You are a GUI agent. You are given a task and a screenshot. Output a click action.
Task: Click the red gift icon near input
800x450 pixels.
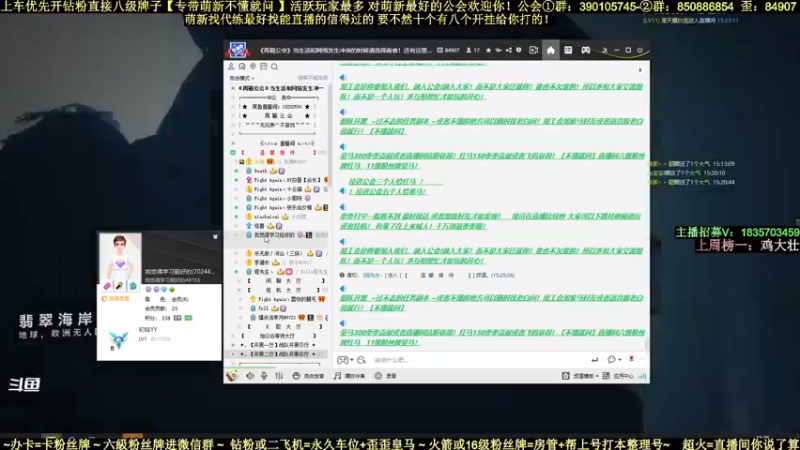[631, 359]
